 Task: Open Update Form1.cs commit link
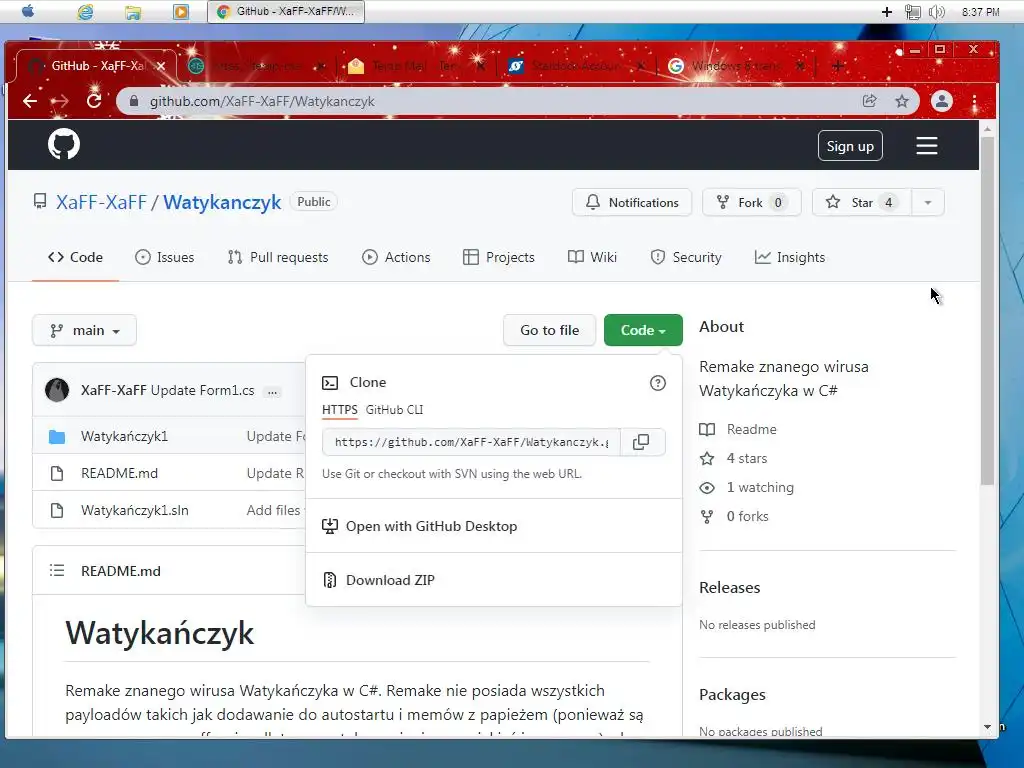point(202,391)
